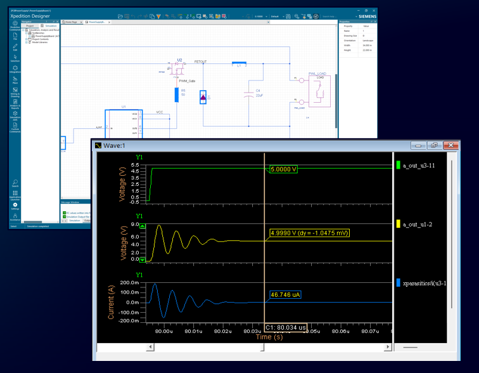Open the Edit tools in left sidebar

coord(15,47)
